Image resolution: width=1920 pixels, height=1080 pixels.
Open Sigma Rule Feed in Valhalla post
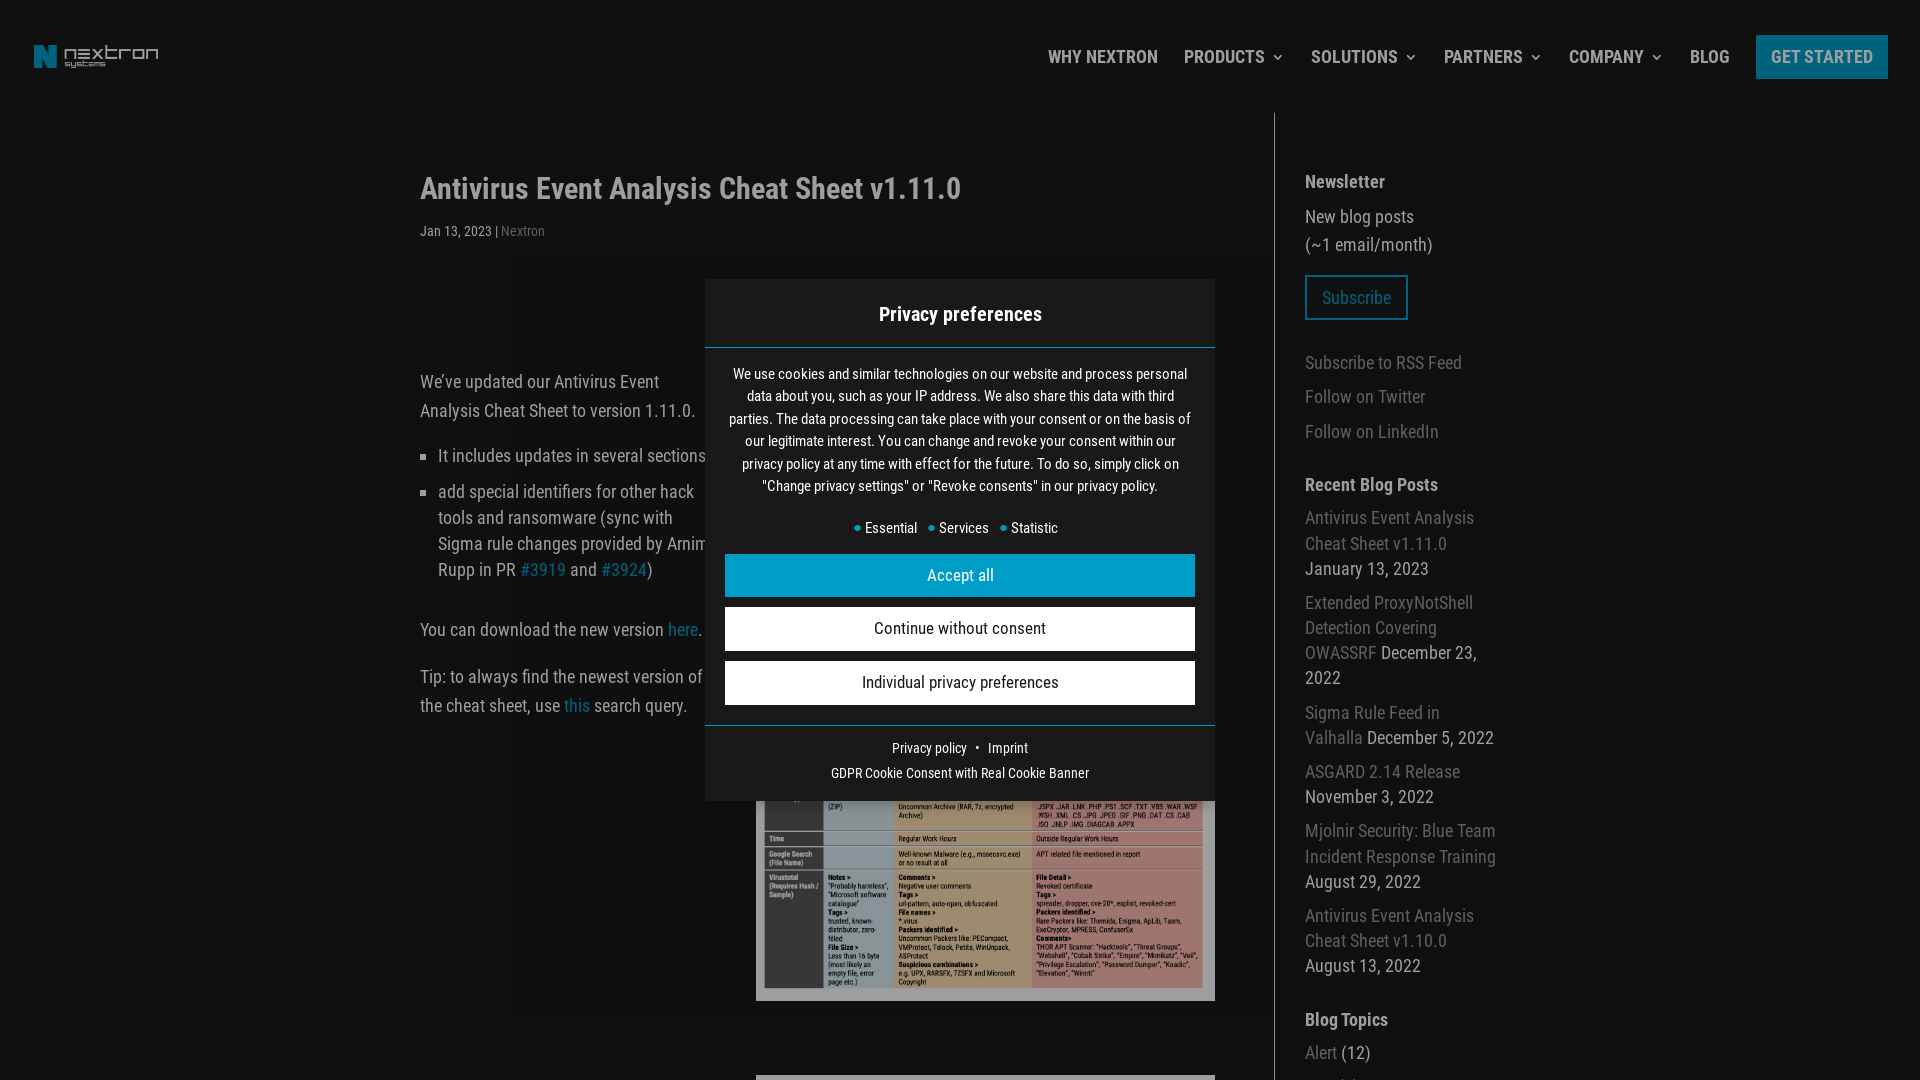[x=1371, y=725]
